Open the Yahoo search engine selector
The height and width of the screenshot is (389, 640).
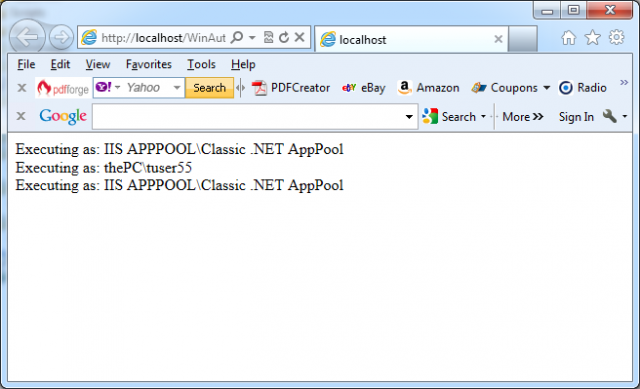click(x=108, y=87)
